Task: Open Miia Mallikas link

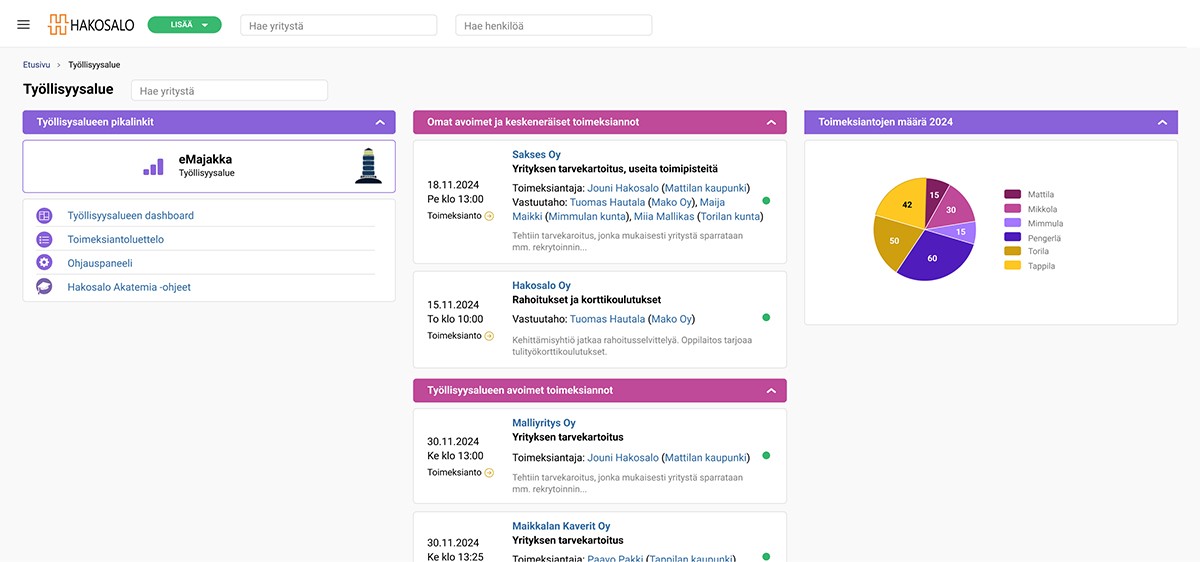Action: pos(664,216)
